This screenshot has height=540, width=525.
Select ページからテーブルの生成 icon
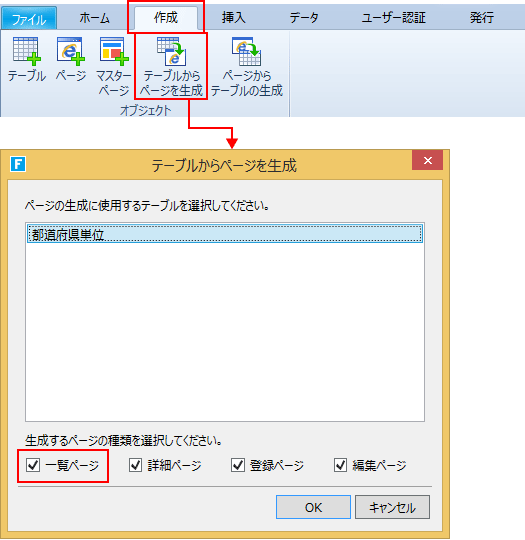(246, 51)
